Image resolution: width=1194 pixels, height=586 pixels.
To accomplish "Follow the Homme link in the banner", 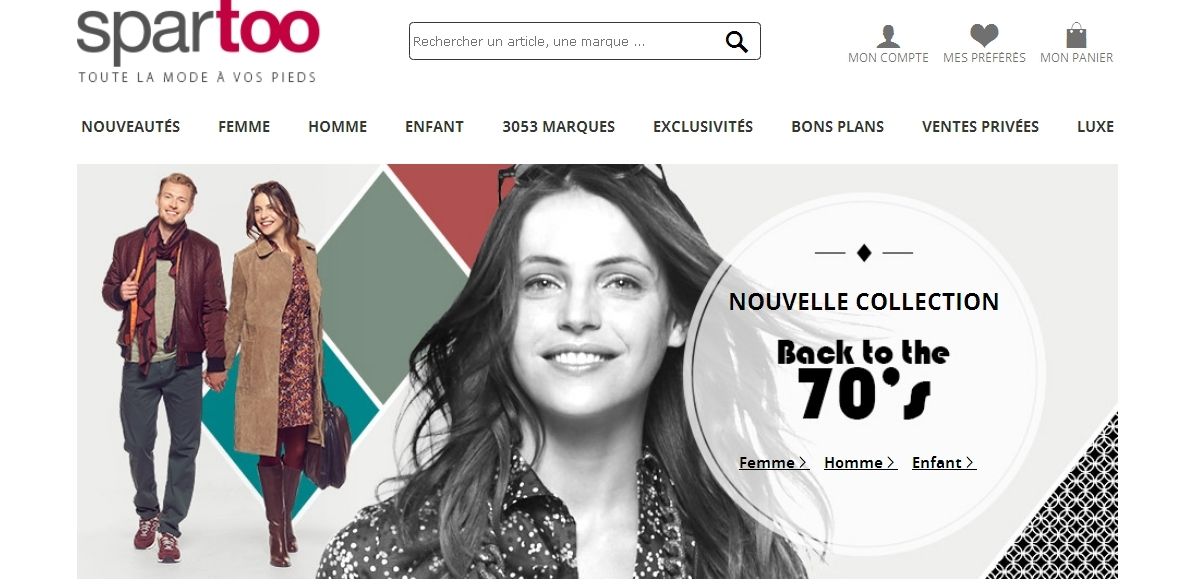I will 860,463.
